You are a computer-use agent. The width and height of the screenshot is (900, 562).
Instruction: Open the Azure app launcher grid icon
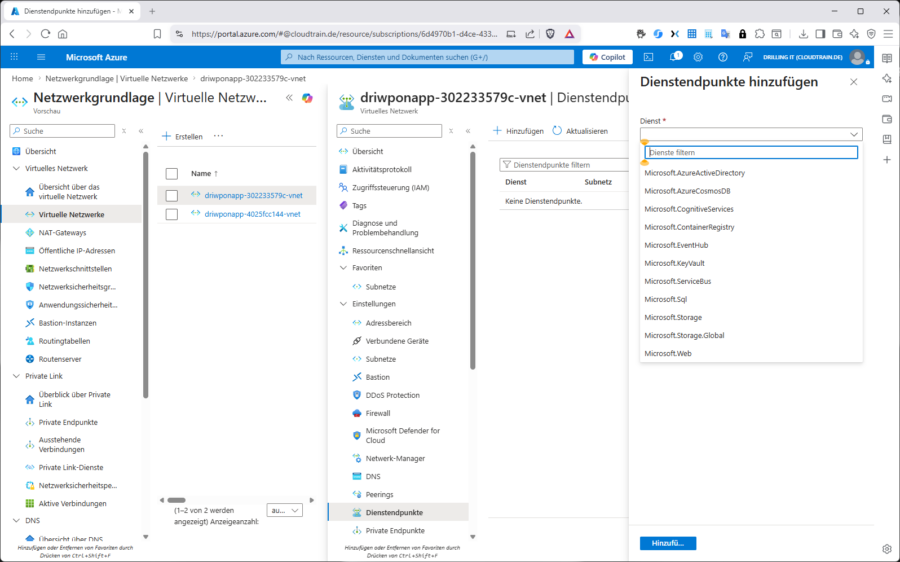point(14,57)
